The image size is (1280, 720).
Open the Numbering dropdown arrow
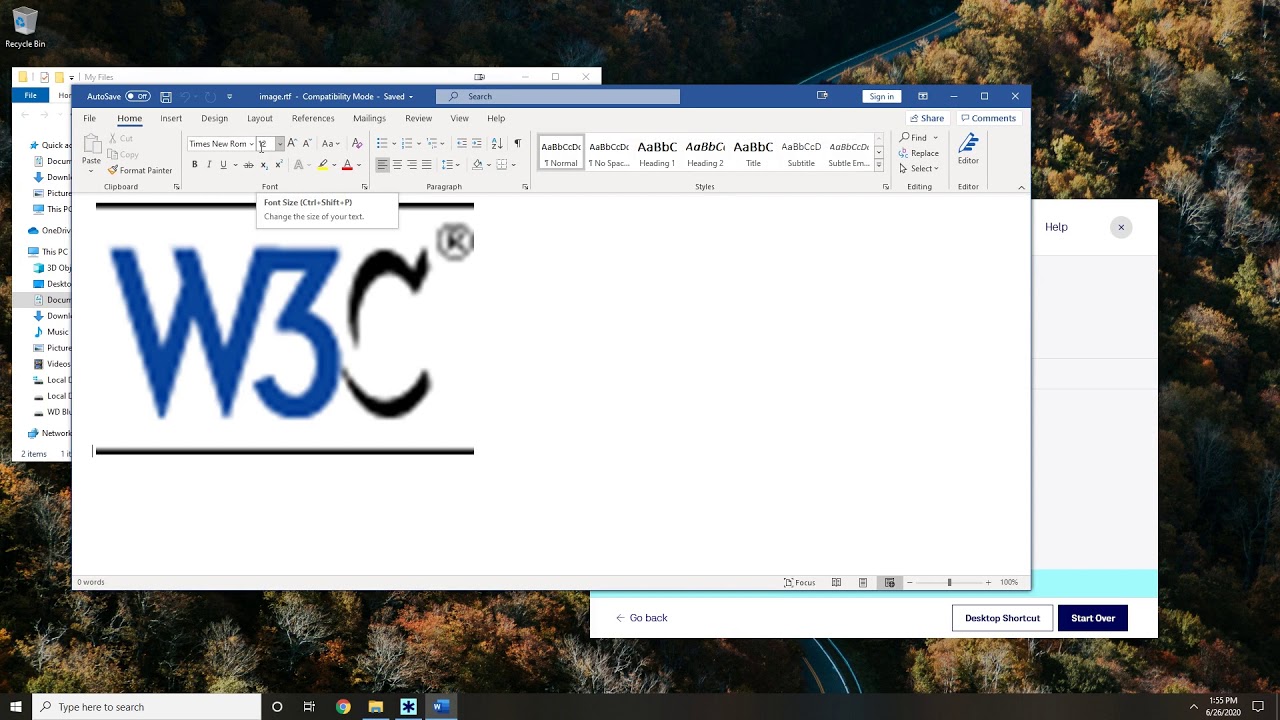pos(420,144)
